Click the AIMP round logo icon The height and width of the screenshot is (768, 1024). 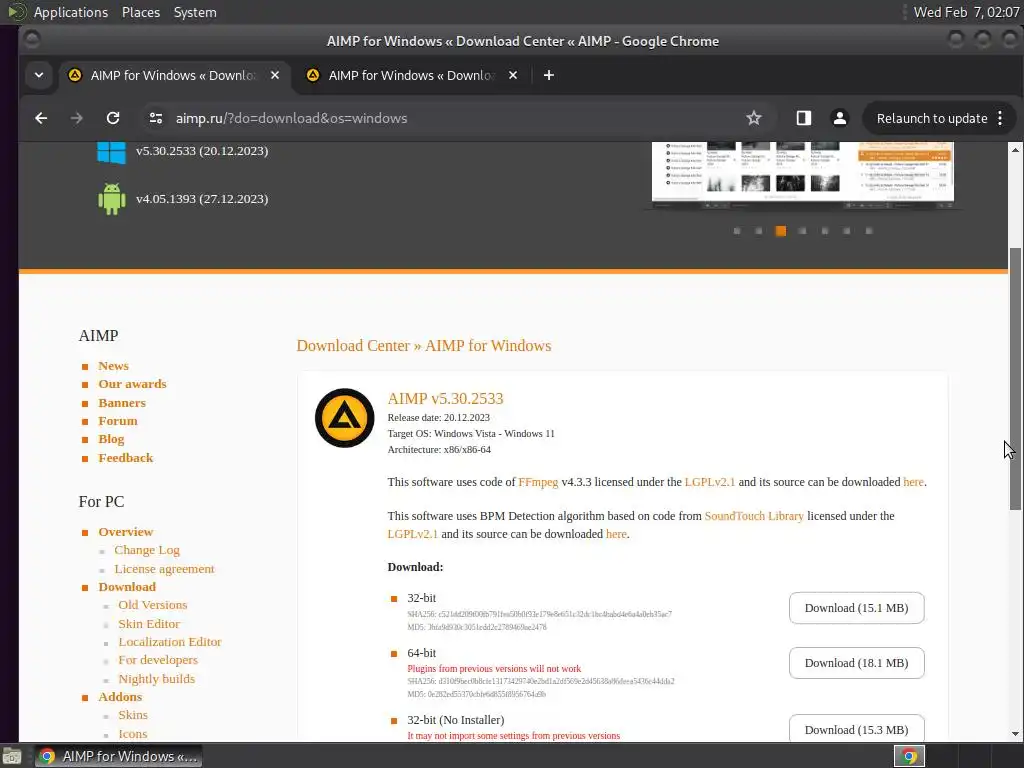(345, 418)
